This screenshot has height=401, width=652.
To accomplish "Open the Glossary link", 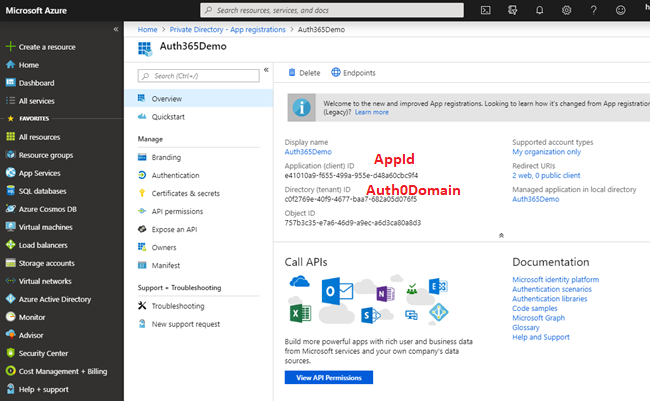I will pyautogui.click(x=526, y=327).
